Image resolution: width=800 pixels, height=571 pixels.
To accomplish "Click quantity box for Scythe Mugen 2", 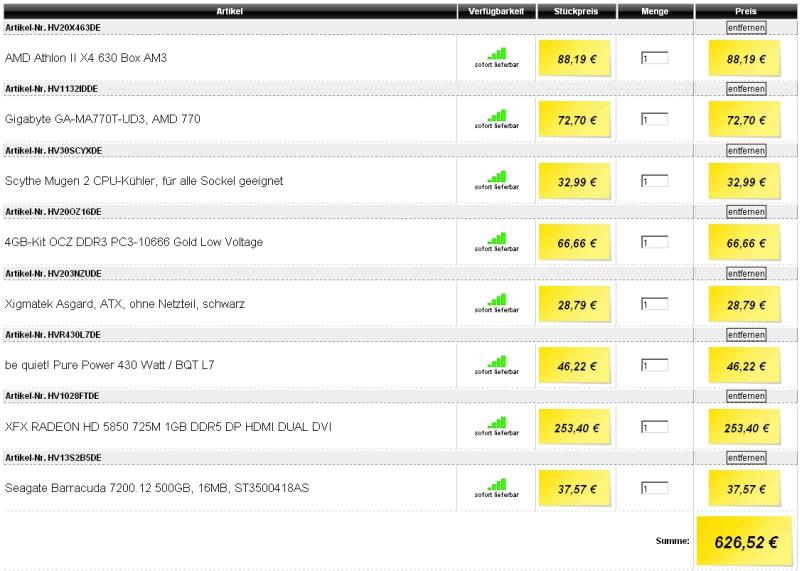I will (x=655, y=181).
